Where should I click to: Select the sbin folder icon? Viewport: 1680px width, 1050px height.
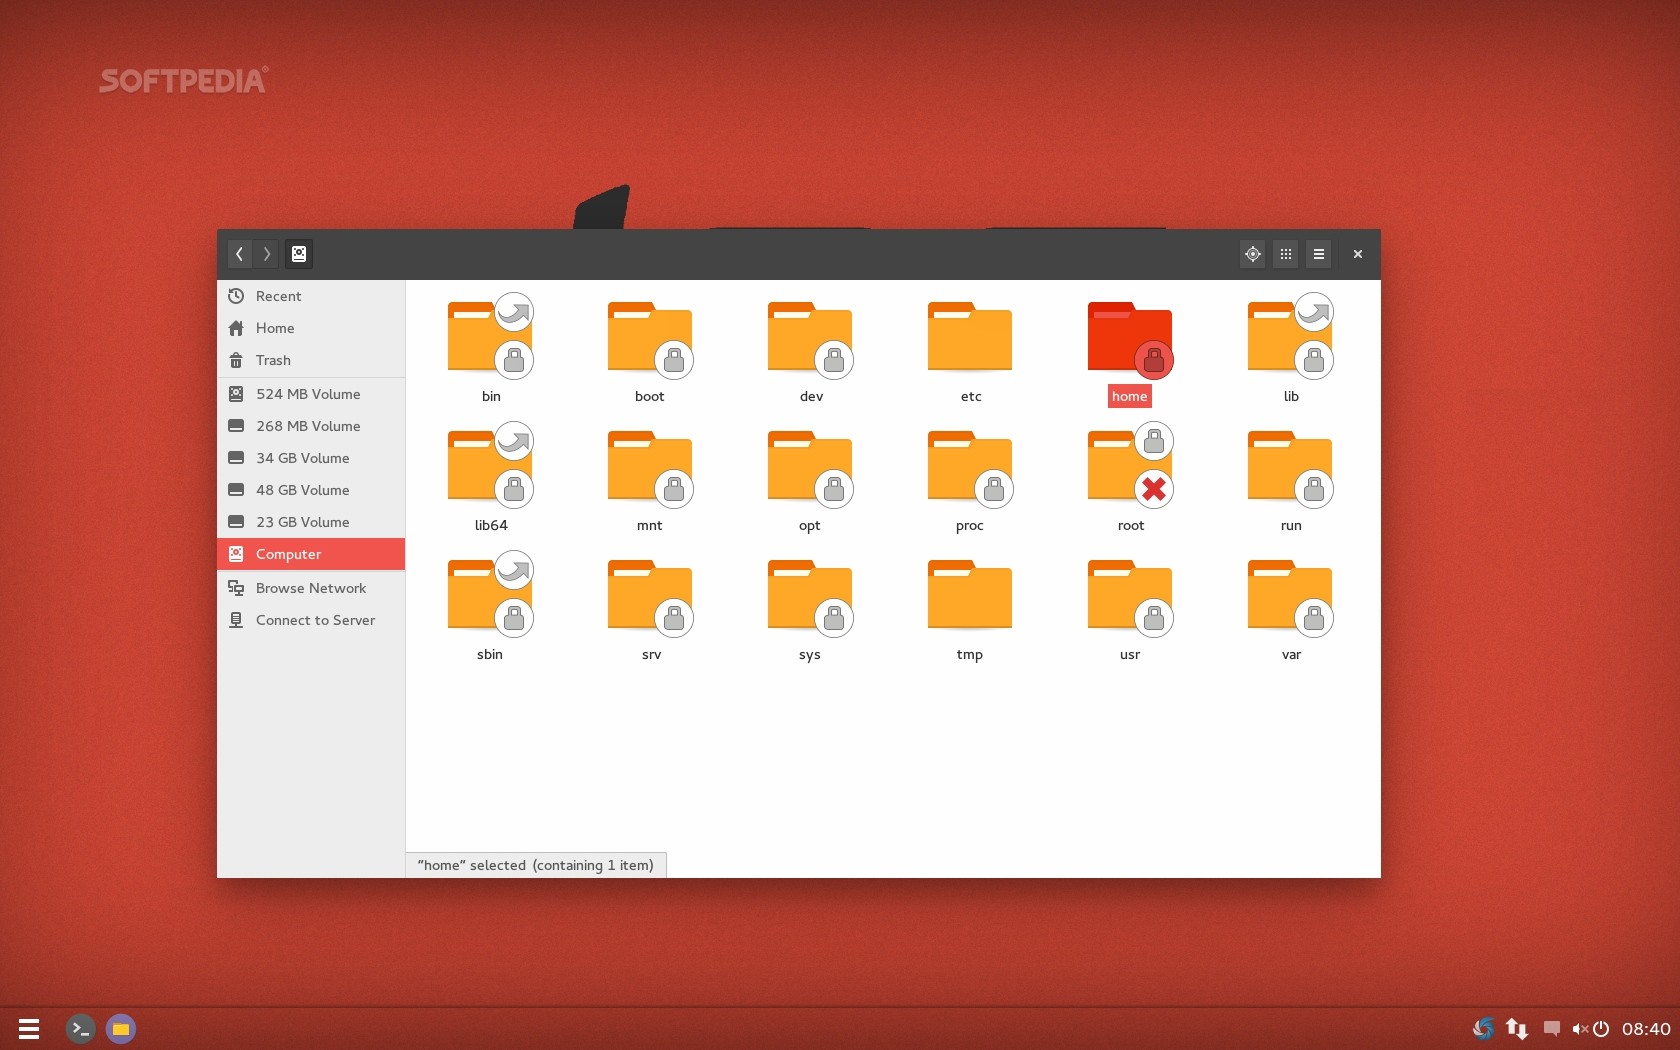pyautogui.click(x=490, y=594)
